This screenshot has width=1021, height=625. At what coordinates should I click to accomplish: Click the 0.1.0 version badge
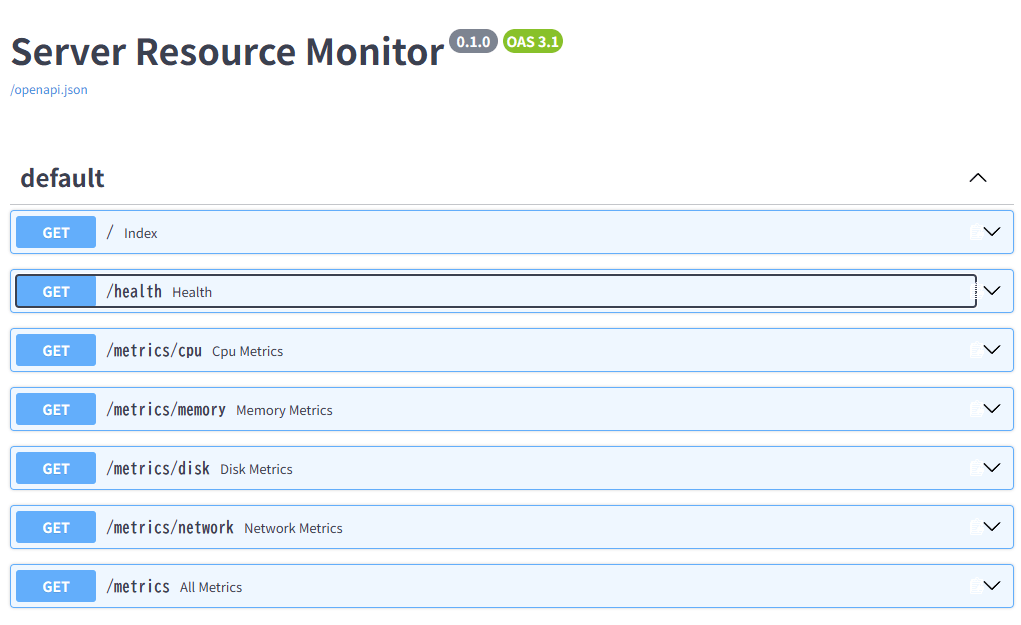click(473, 42)
